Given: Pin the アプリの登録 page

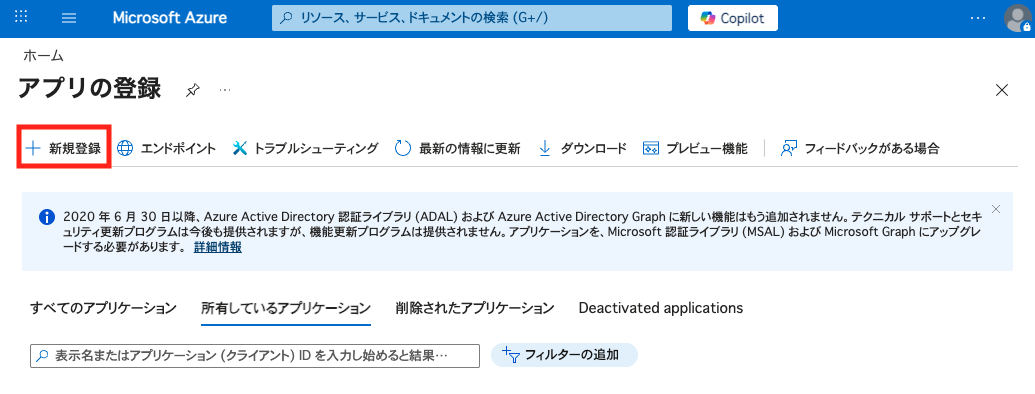Looking at the screenshot, I should coord(192,90).
